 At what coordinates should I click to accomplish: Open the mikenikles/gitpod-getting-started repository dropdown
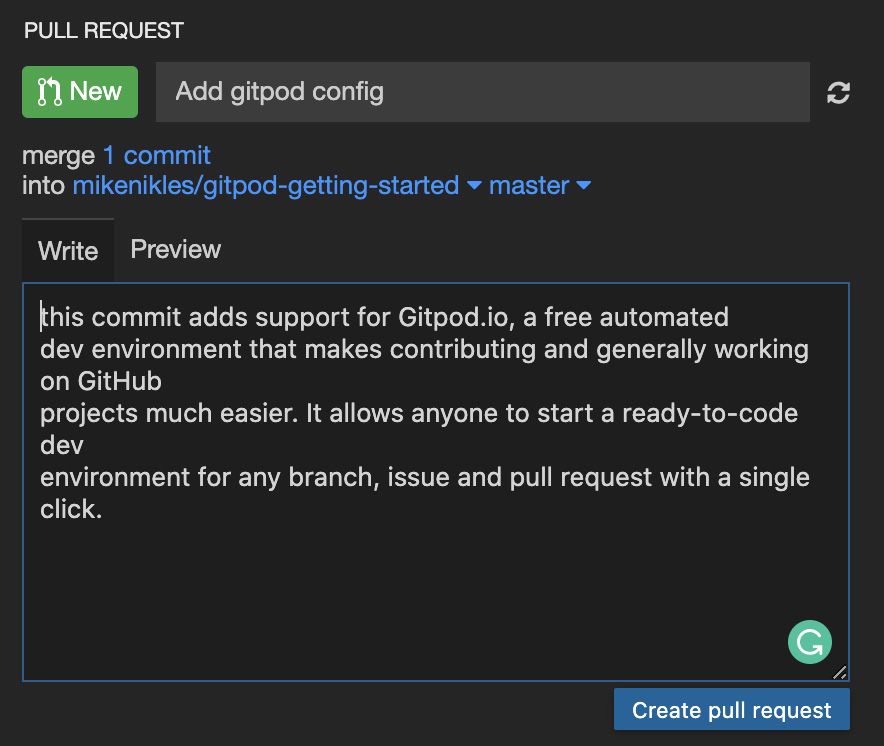[265, 185]
